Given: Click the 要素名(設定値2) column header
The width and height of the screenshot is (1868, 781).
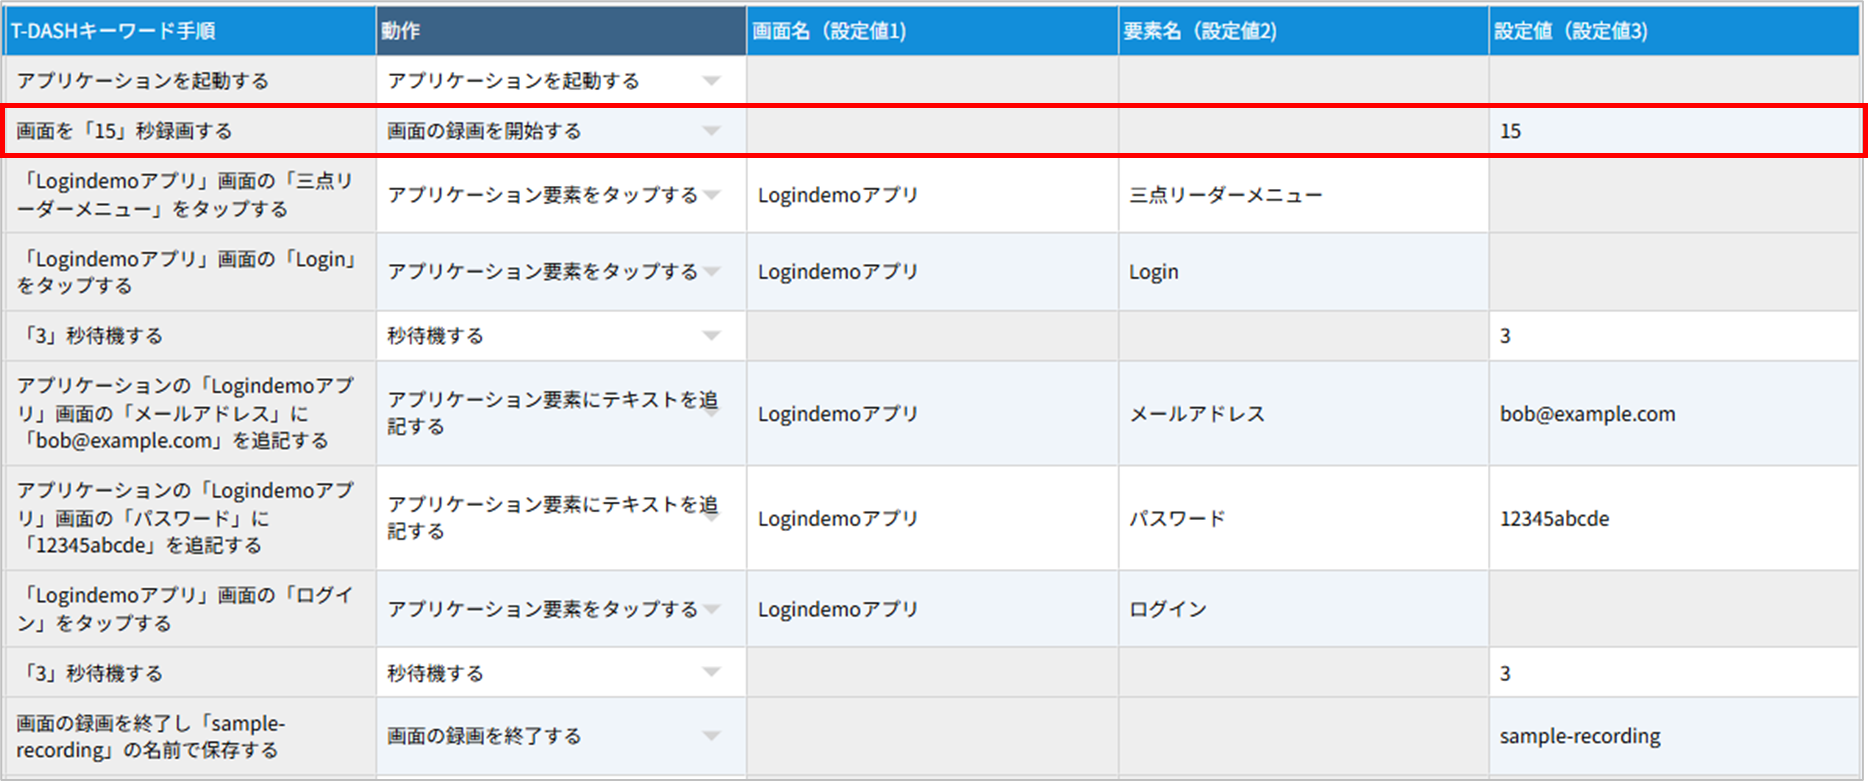Looking at the screenshot, I should click(1302, 31).
